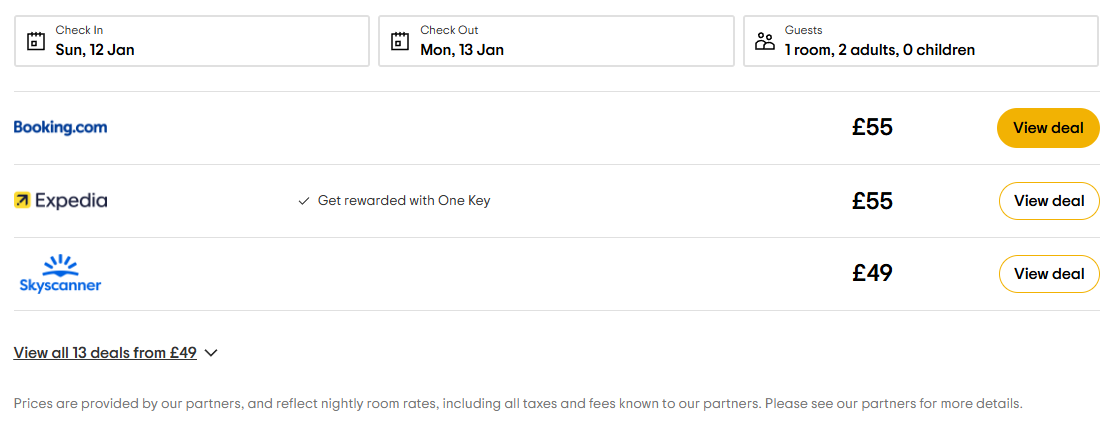This screenshot has height=429, width=1117.
Task: Open the Check Out date selector
Action: 556,41
